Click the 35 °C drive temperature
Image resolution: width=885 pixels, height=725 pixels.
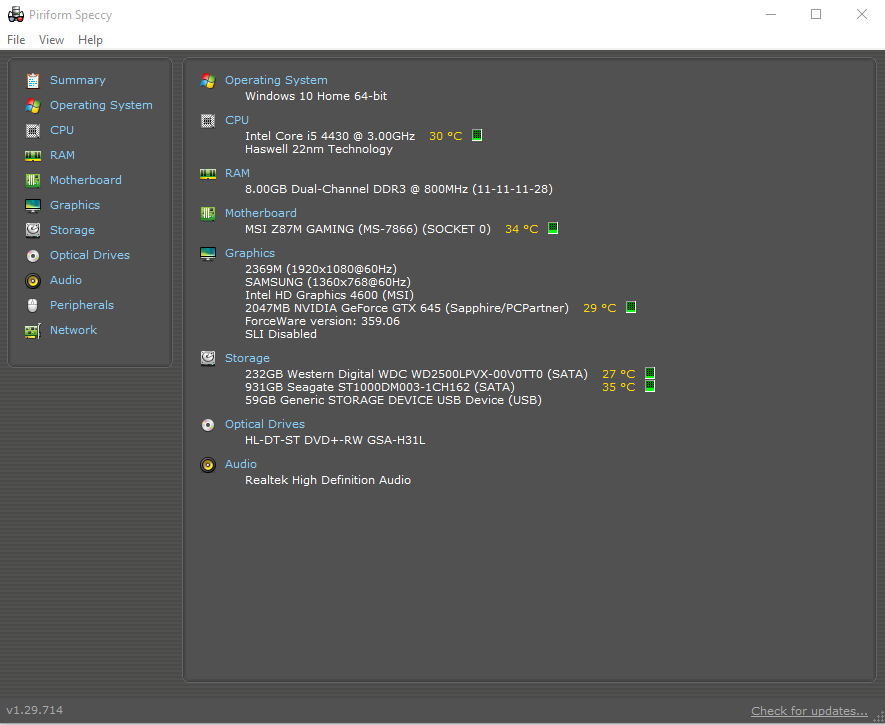619,387
